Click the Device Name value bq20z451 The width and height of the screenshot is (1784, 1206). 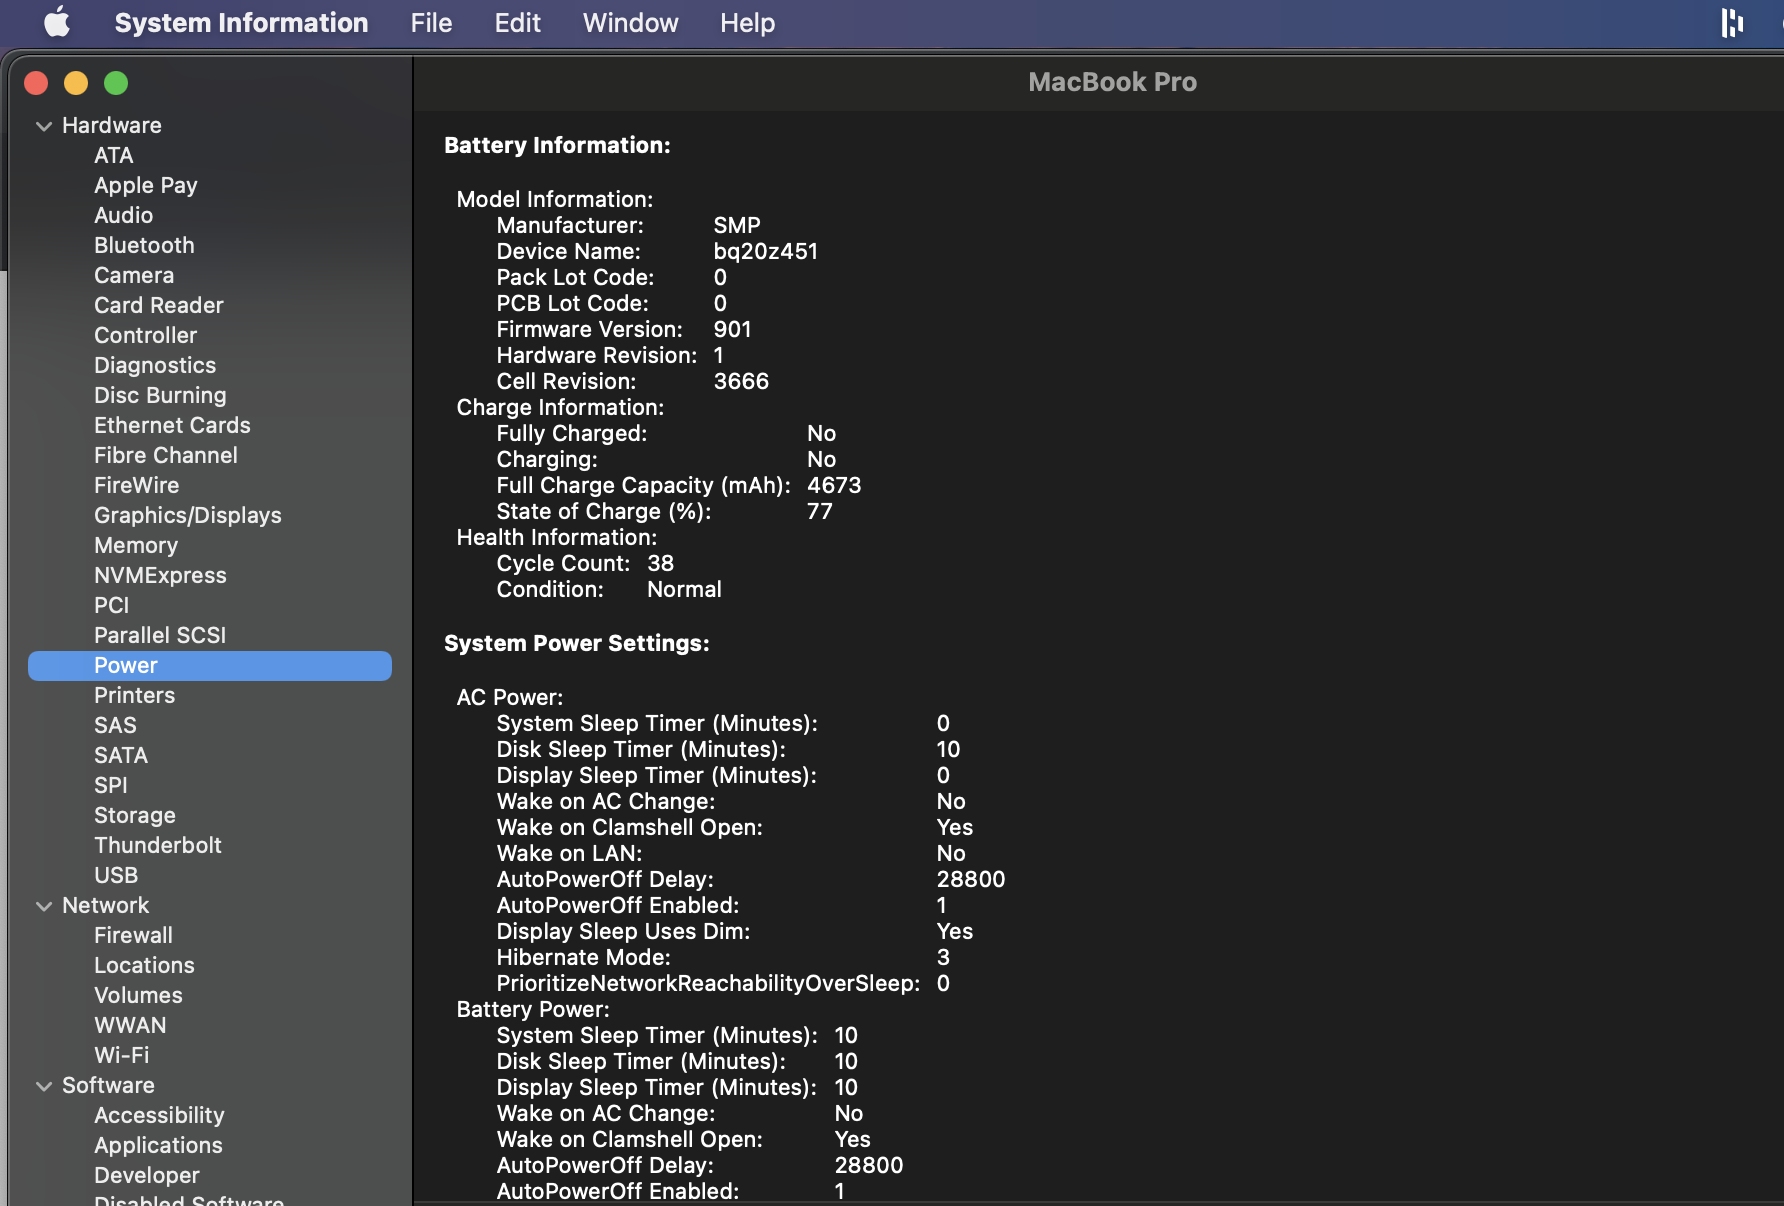pos(766,251)
